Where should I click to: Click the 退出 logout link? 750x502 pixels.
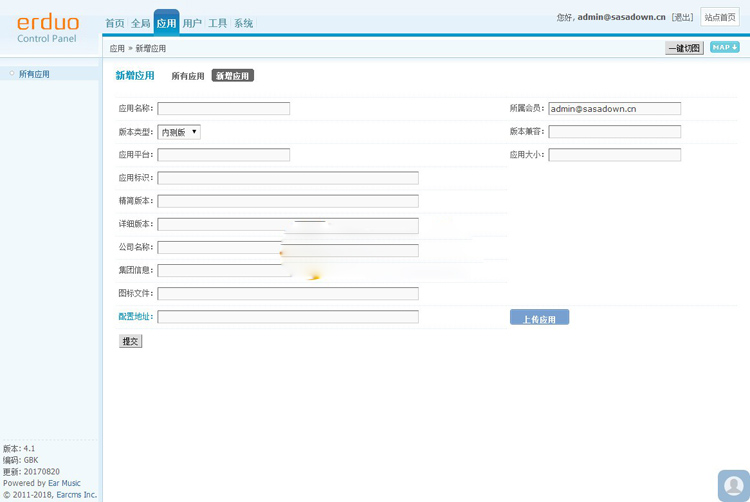(x=682, y=17)
